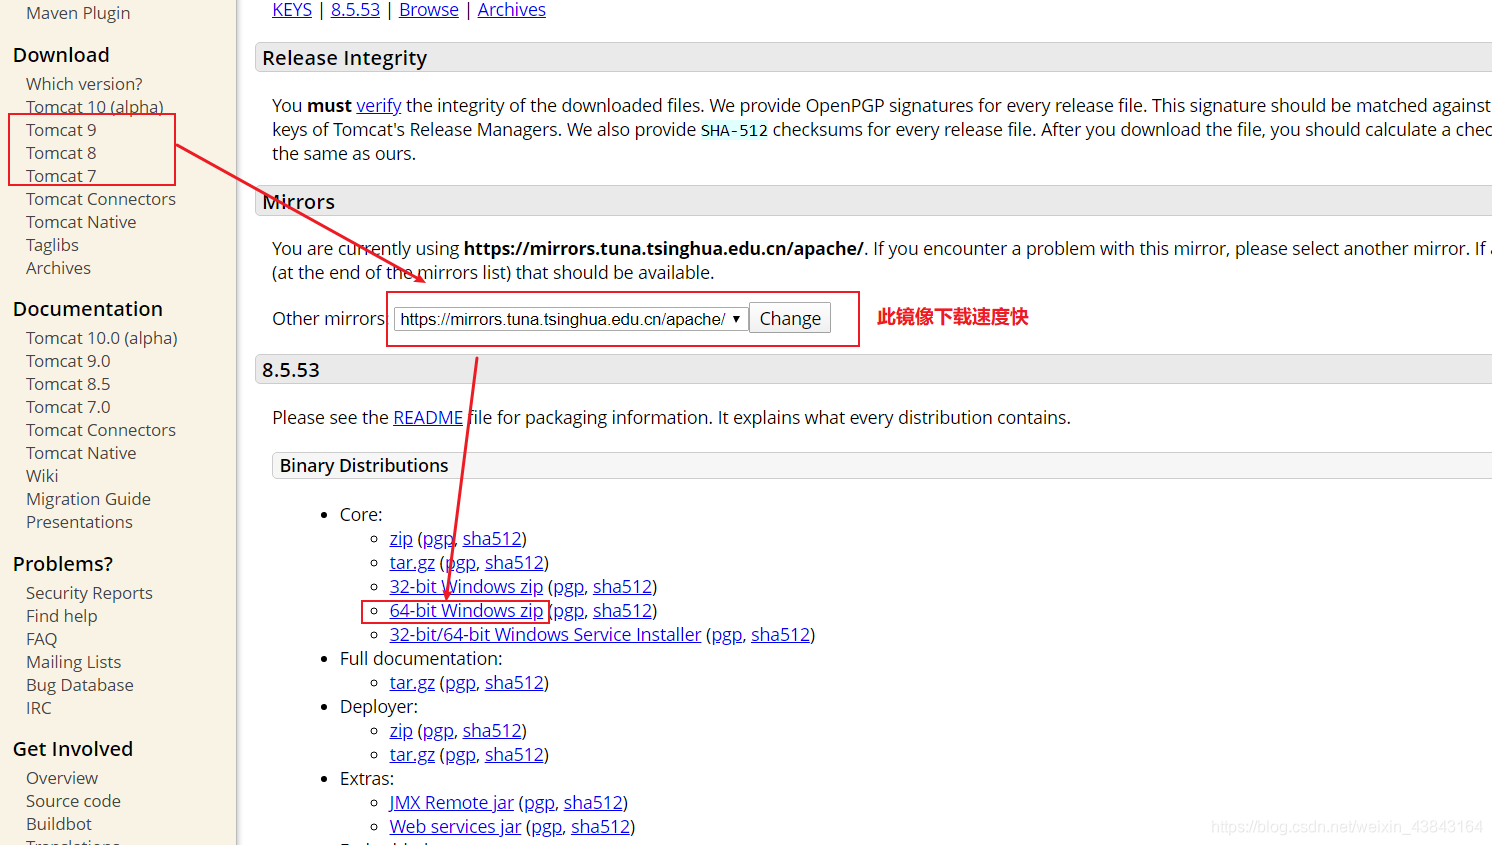This screenshot has height=845, width=1492.
Task: Open Archives in sidebar
Action: 58,268
